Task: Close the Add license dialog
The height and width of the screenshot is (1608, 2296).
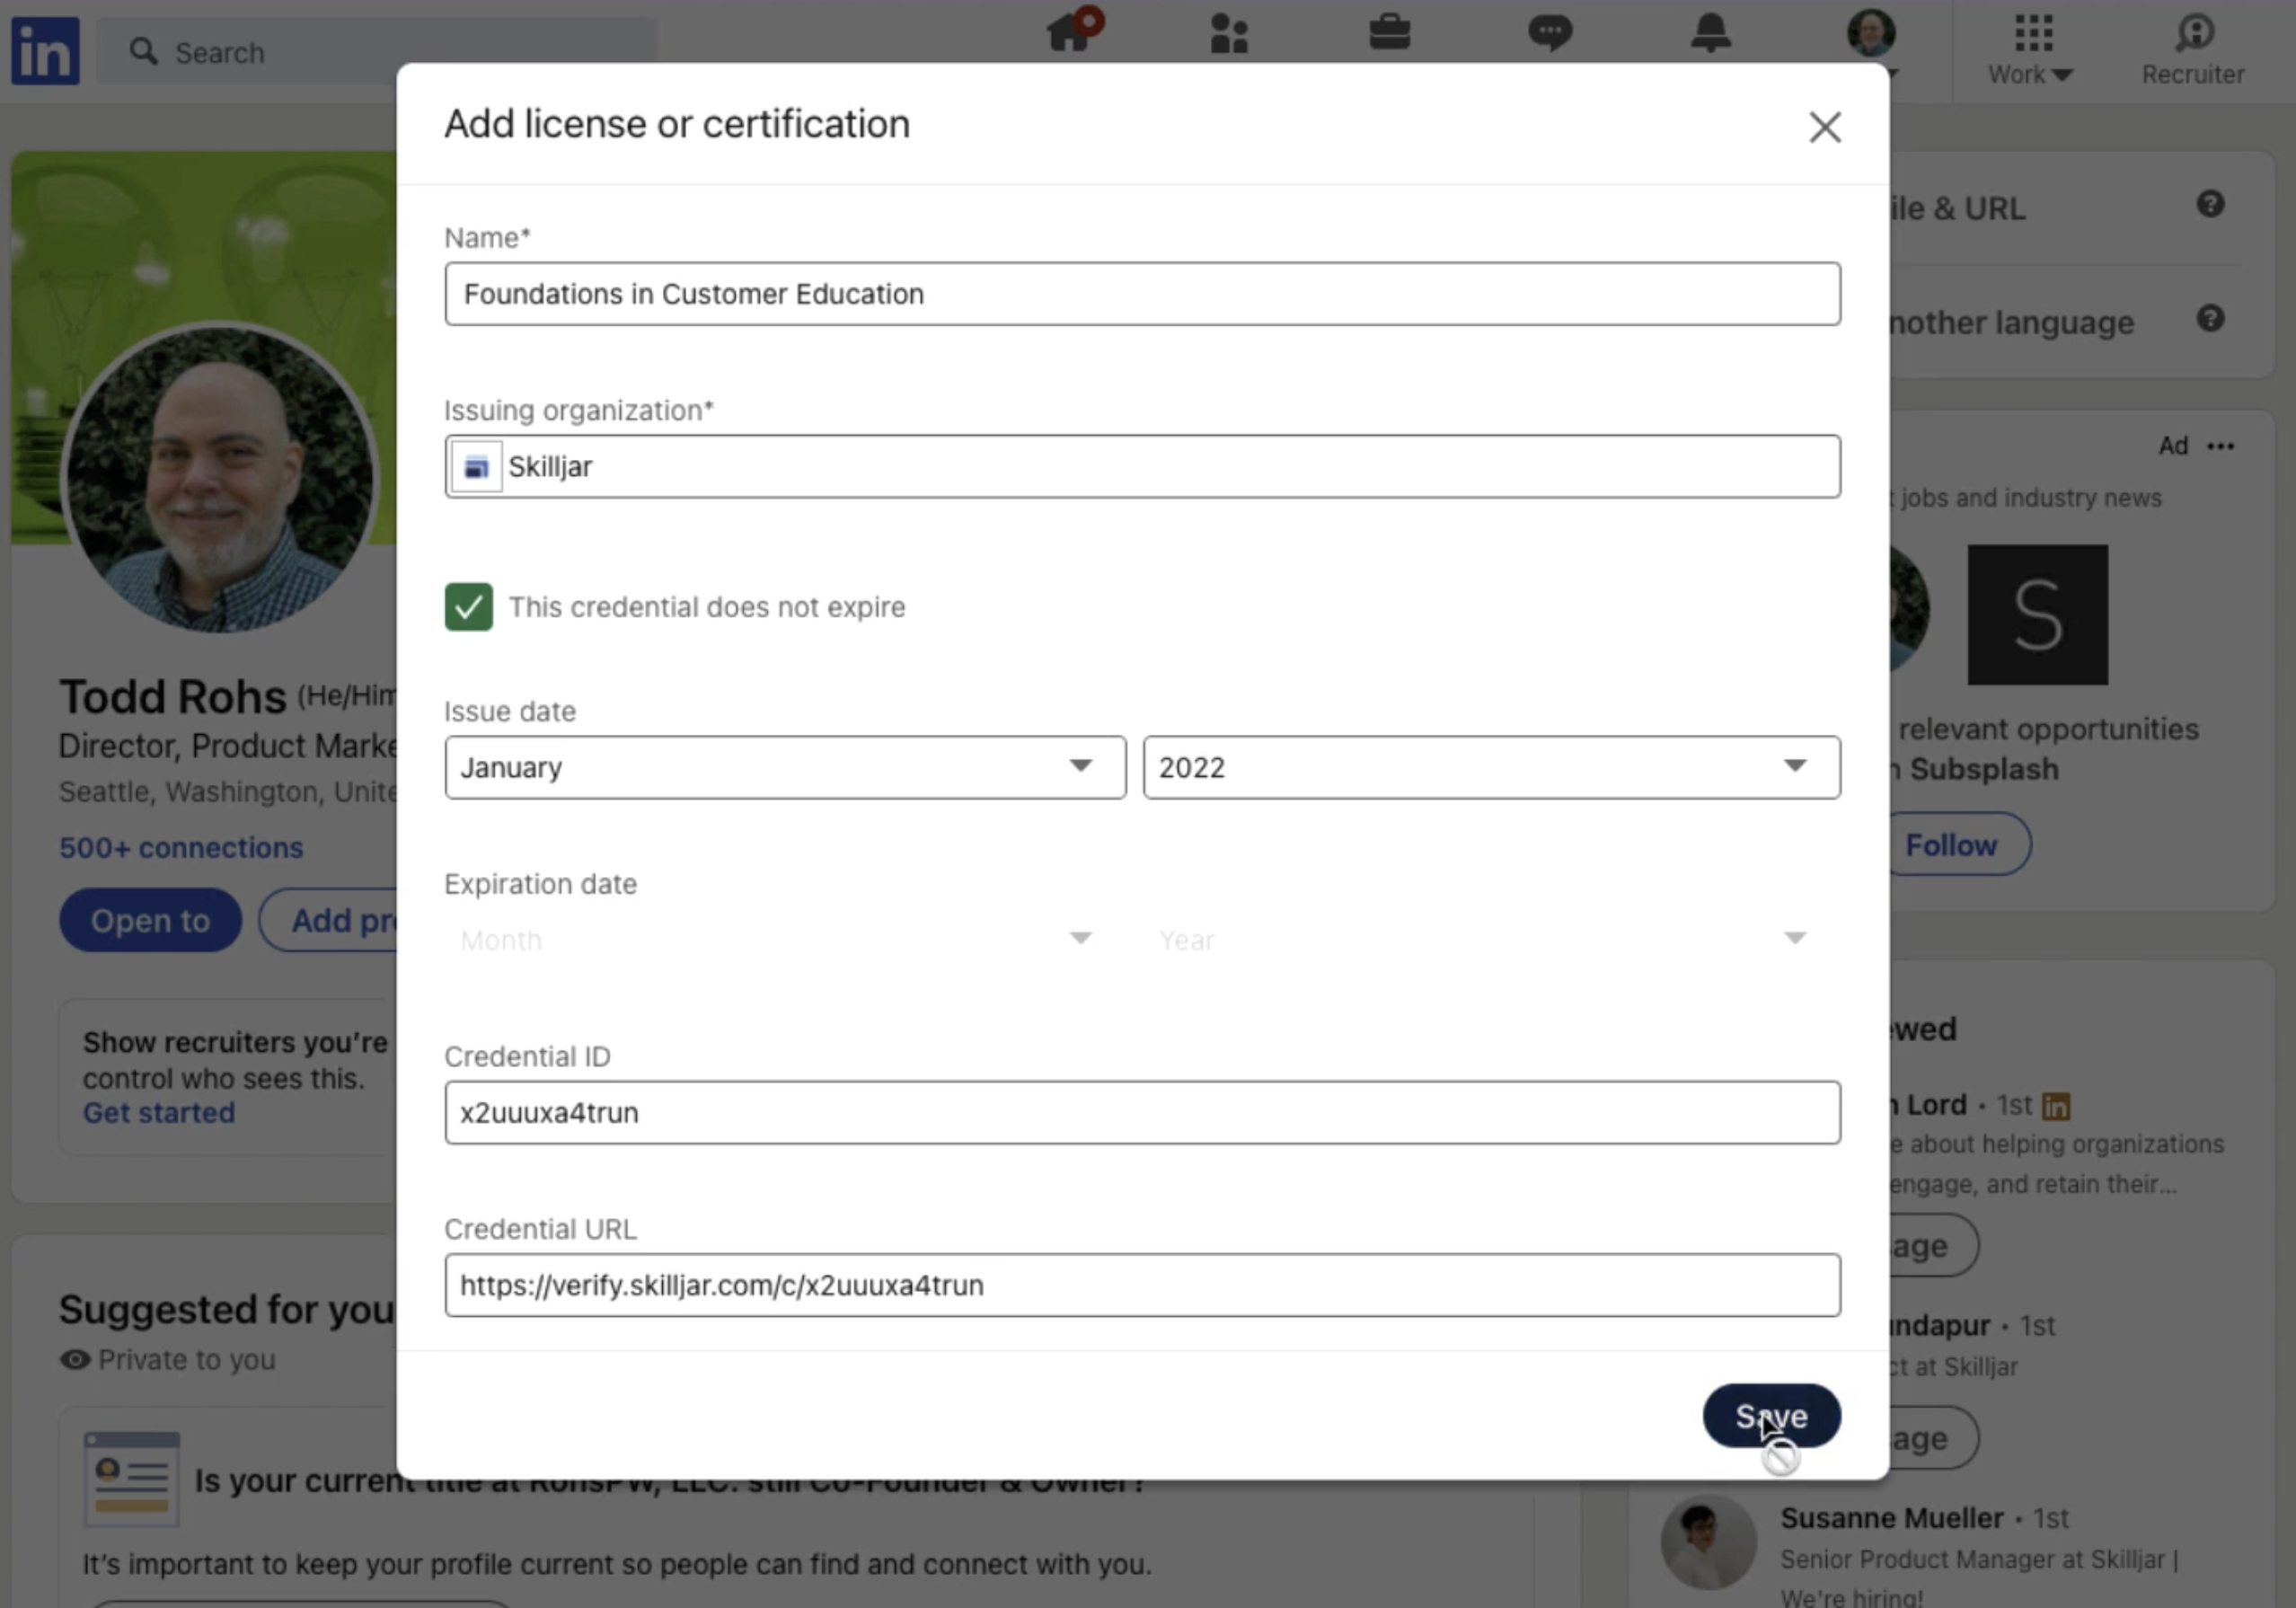Action: point(1825,127)
